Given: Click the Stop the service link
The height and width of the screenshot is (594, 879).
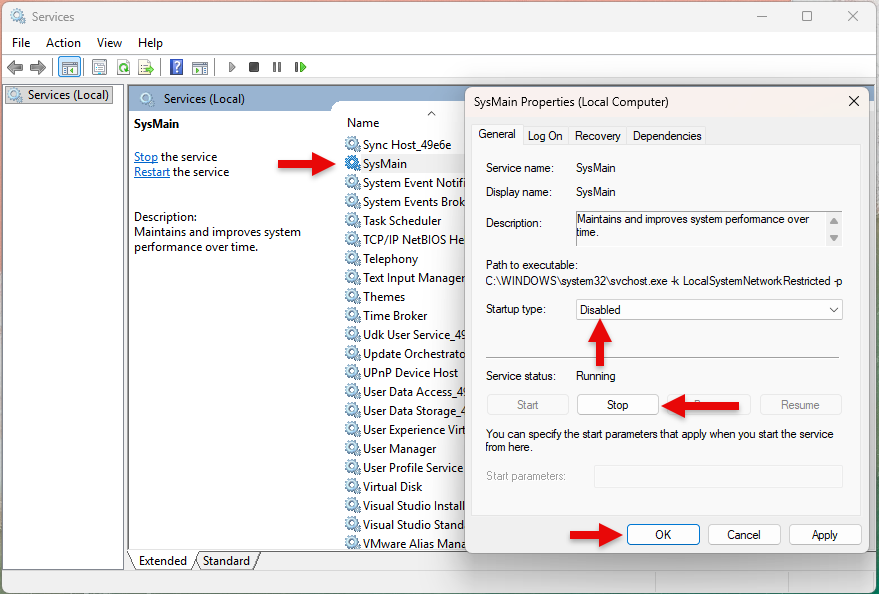Looking at the screenshot, I should coord(146,157).
